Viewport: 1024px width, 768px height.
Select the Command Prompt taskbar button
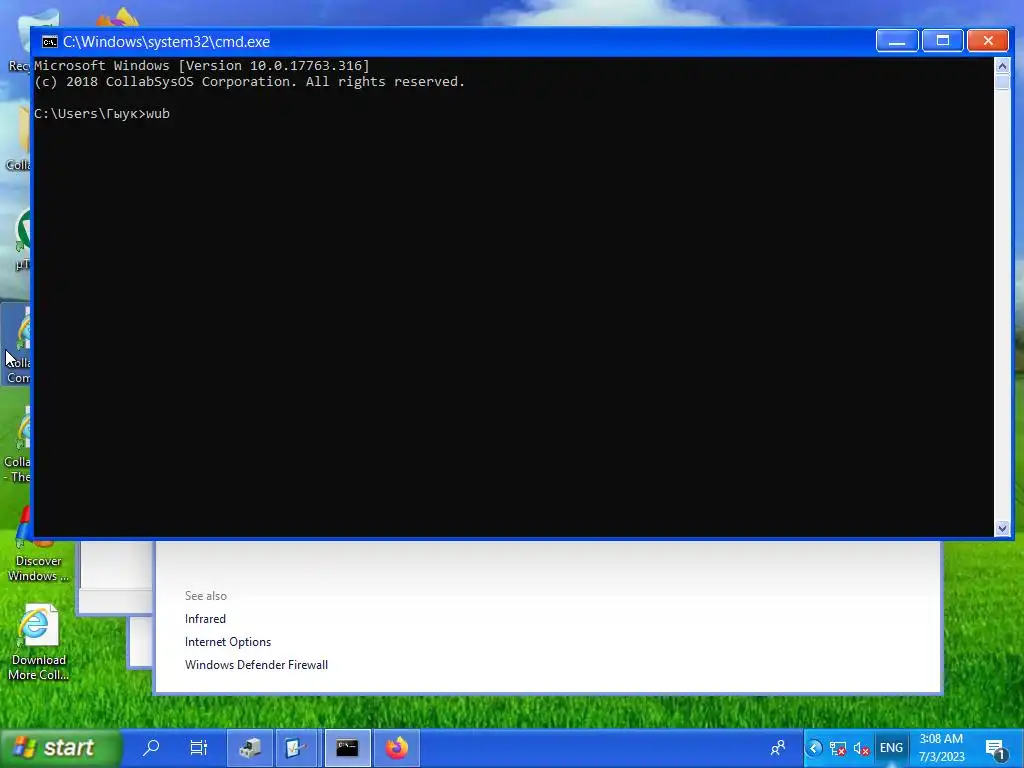tap(347, 748)
